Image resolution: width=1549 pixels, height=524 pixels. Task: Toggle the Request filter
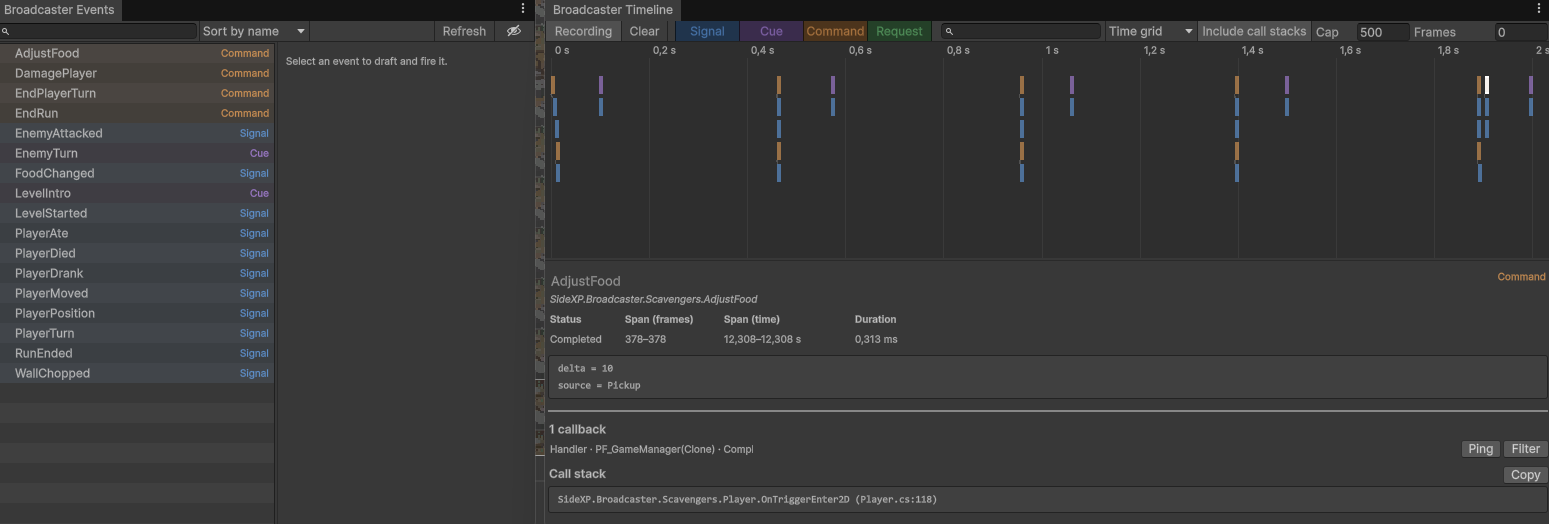tap(899, 31)
